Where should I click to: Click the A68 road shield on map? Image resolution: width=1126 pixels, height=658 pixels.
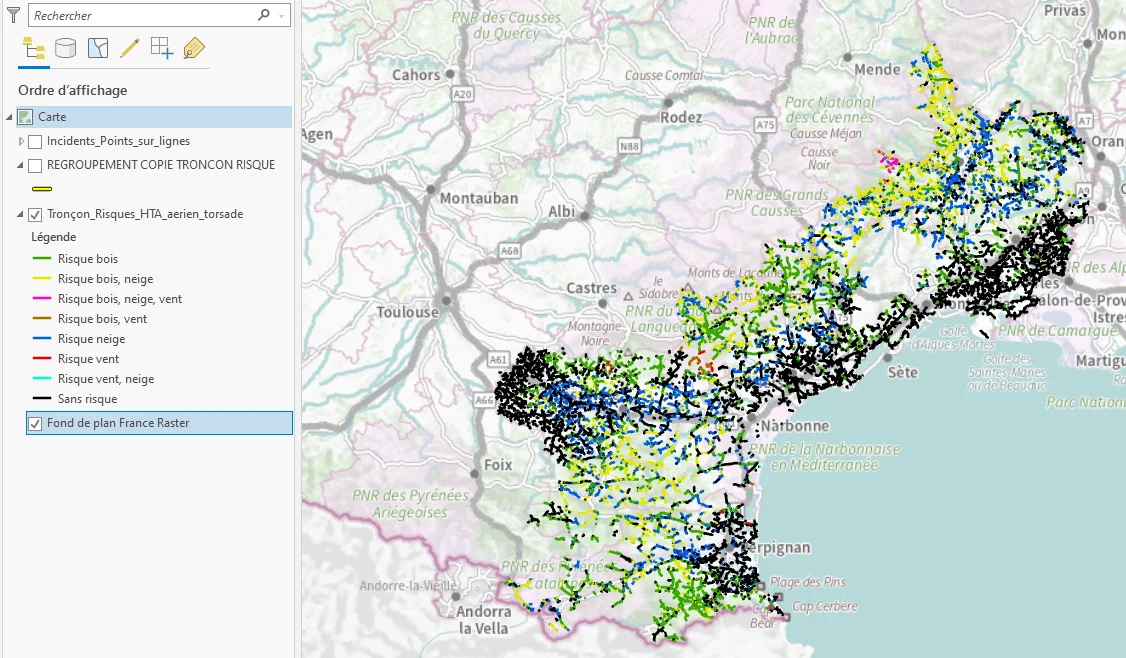tap(509, 251)
